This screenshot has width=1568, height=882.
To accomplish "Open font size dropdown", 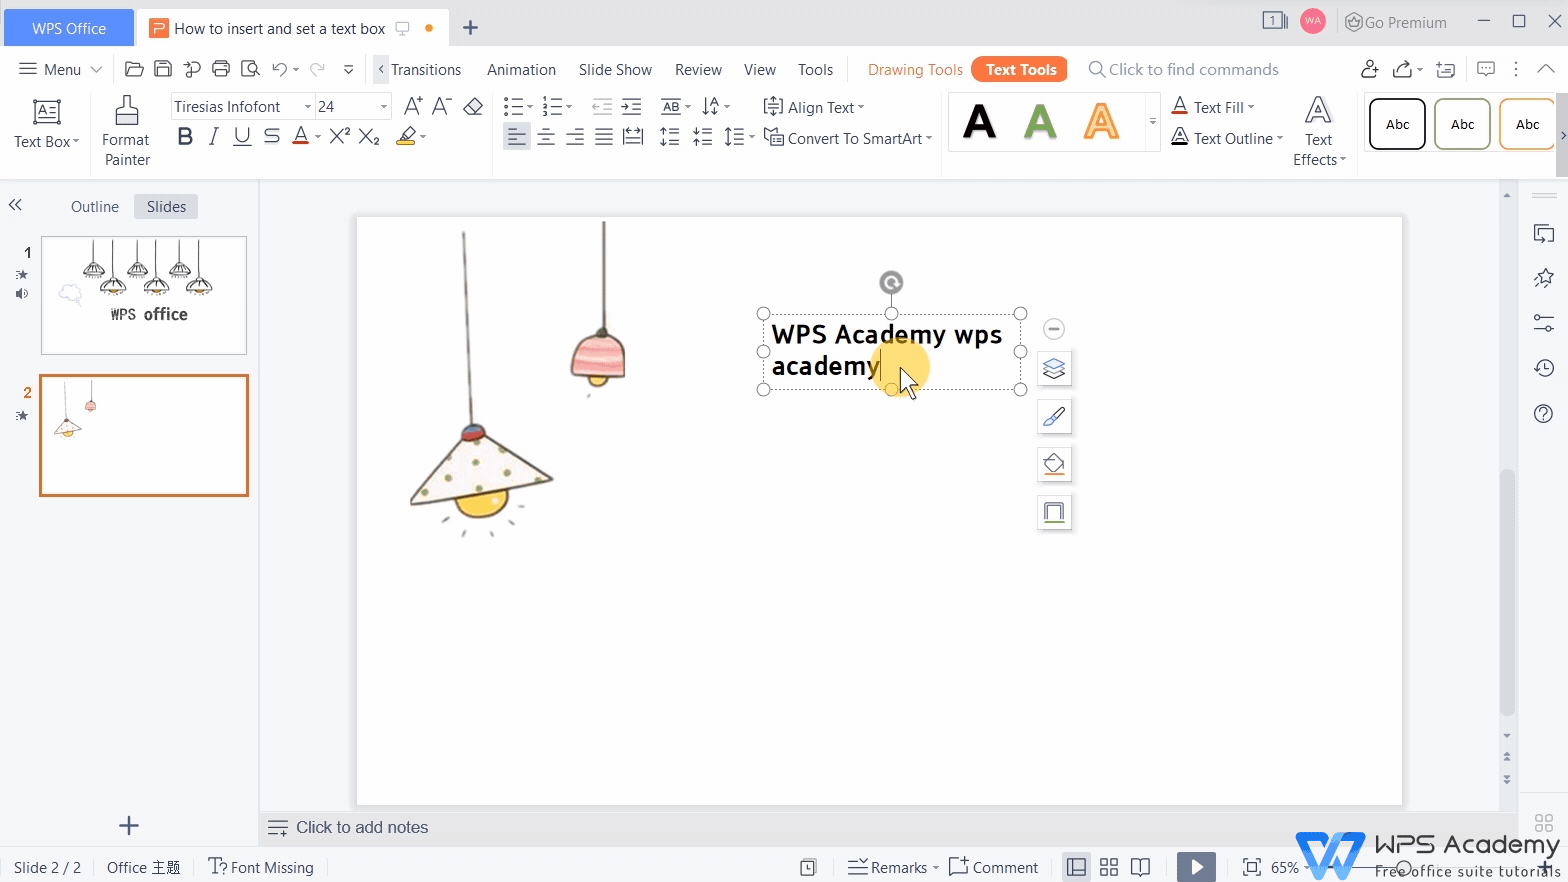I will 383,106.
